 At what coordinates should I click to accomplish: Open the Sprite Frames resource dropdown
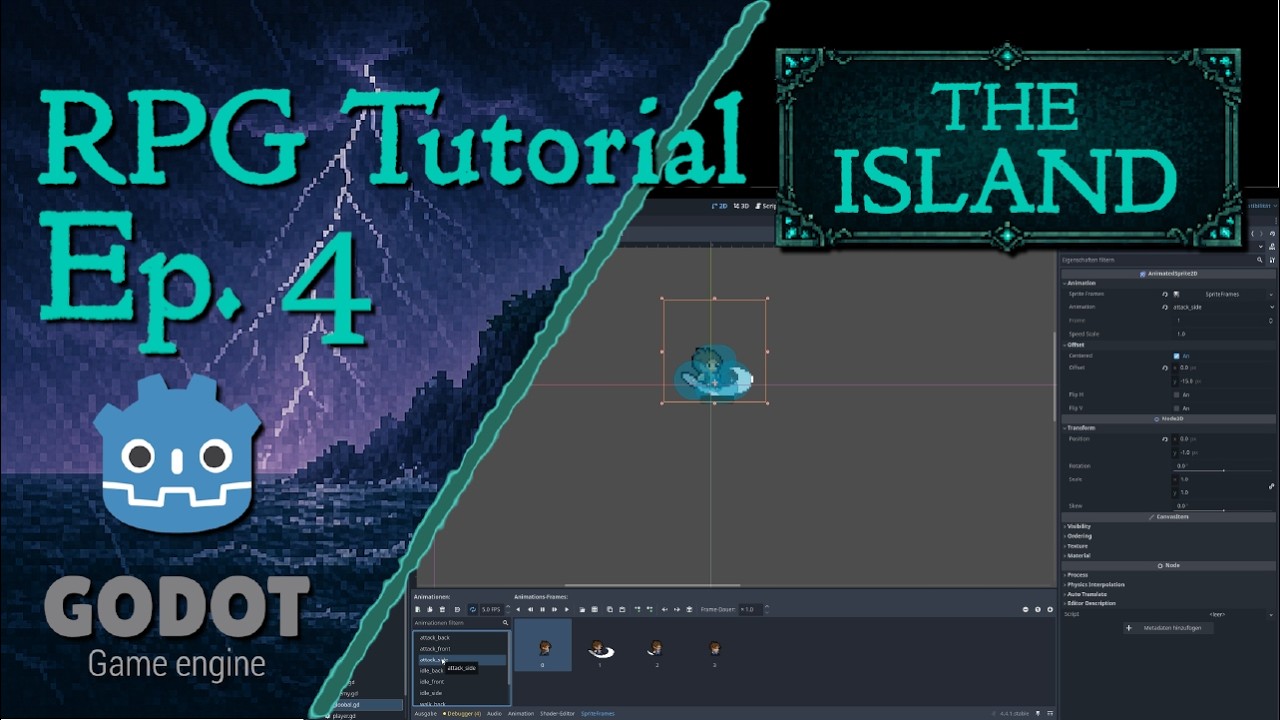(x=1271, y=294)
